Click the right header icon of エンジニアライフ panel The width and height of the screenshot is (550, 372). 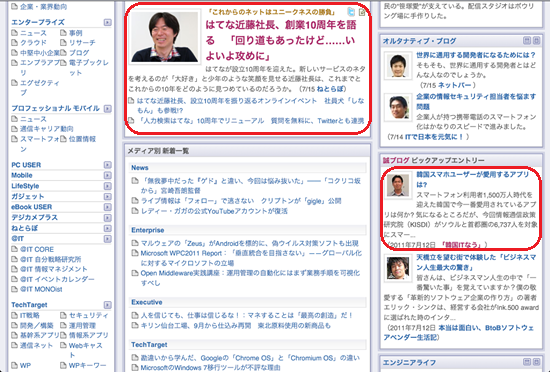(x=536, y=362)
